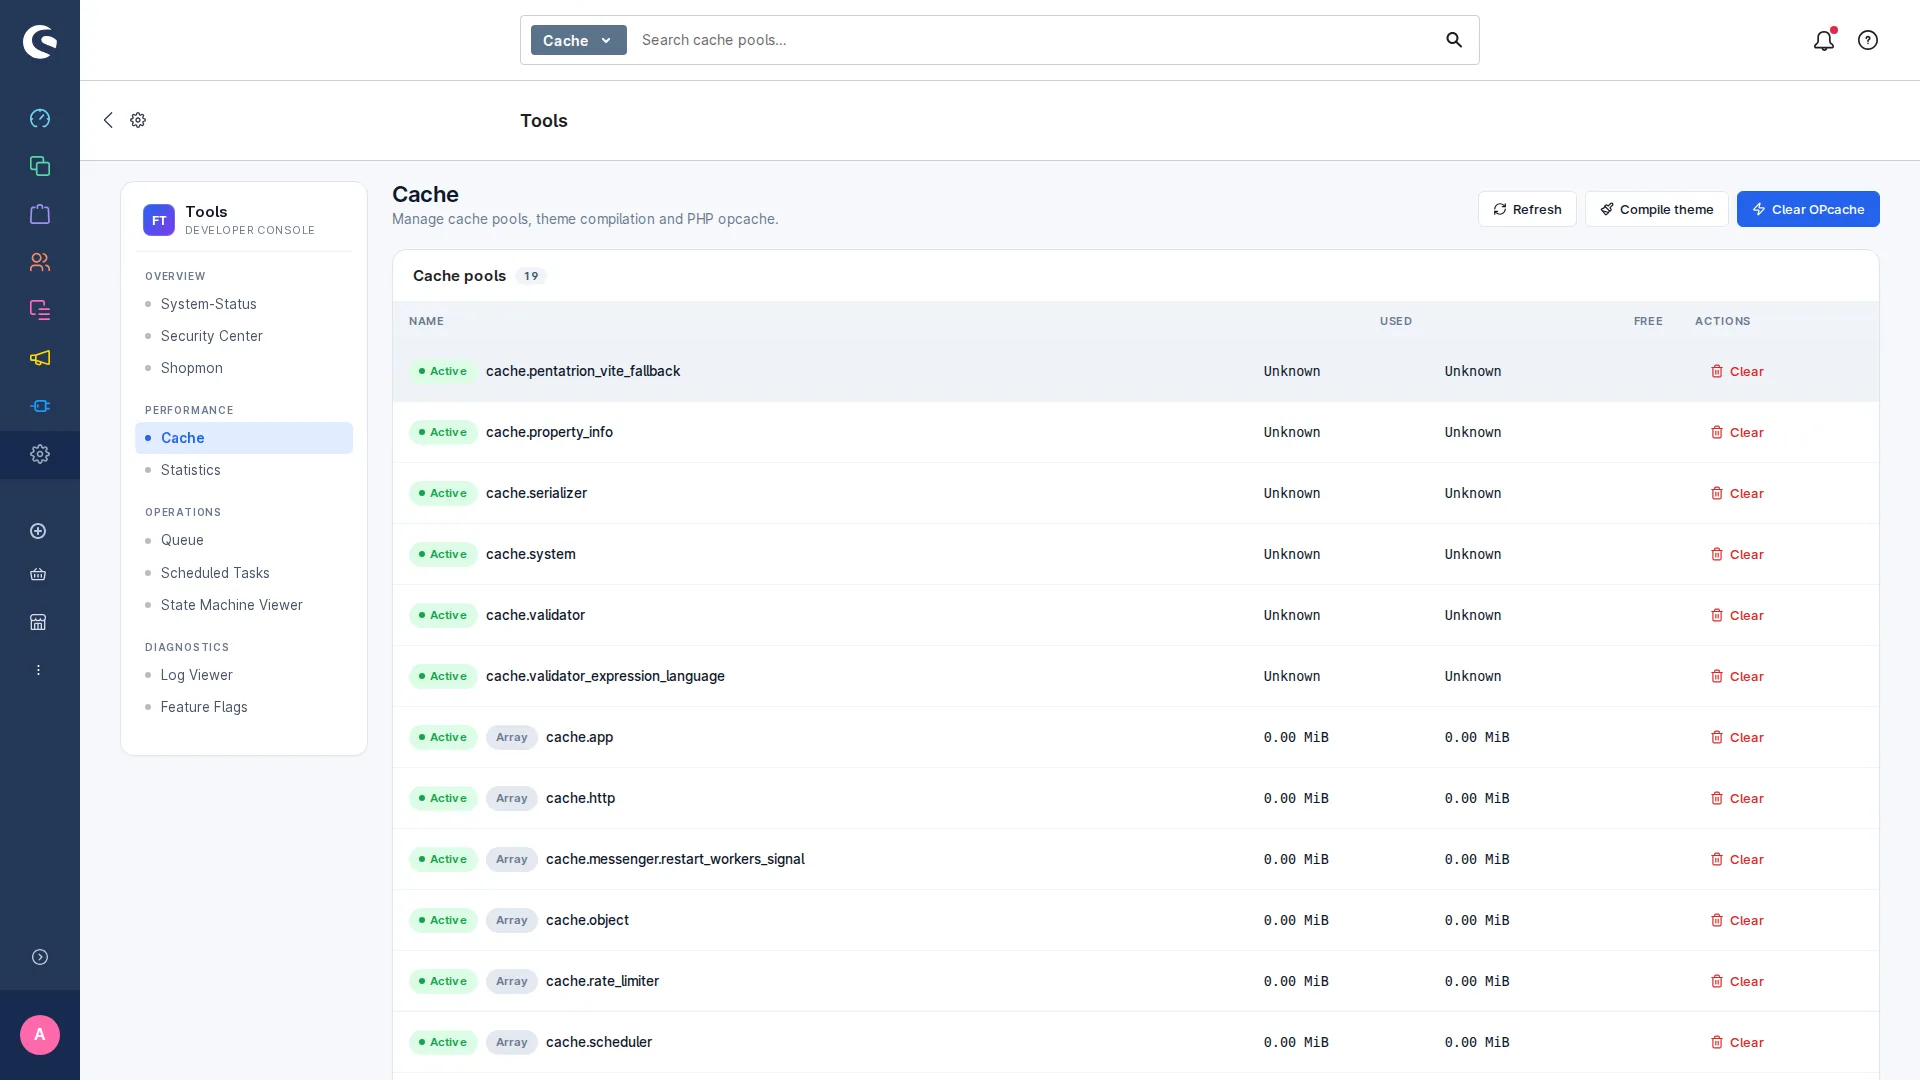Open the Cache search scope dropdown
This screenshot has width=1920, height=1080.
tap(578, 40)
